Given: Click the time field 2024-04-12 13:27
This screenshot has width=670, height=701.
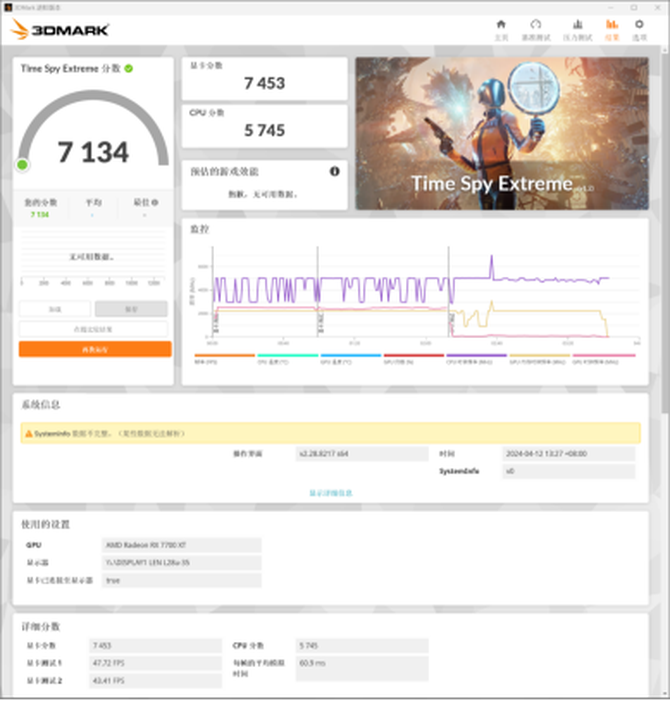Looking at the screenshot, I should click(569, 454).
